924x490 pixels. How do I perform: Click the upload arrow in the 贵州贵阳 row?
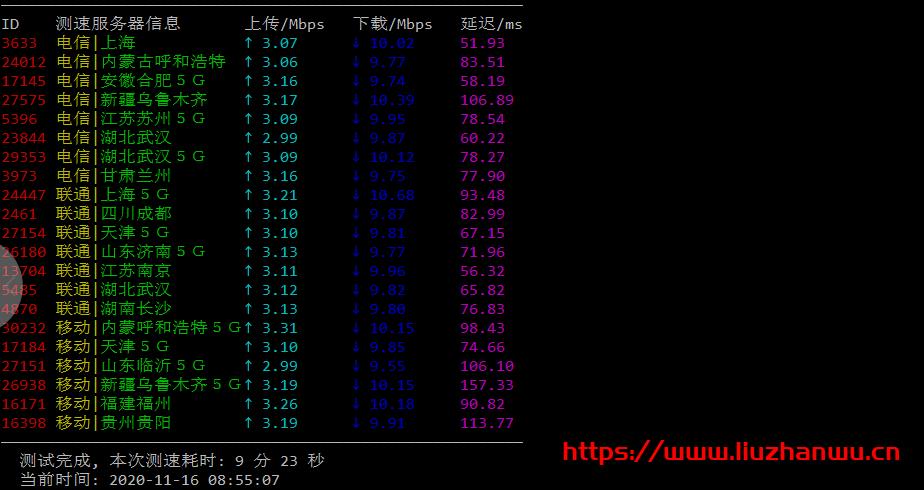coord(248,423)
